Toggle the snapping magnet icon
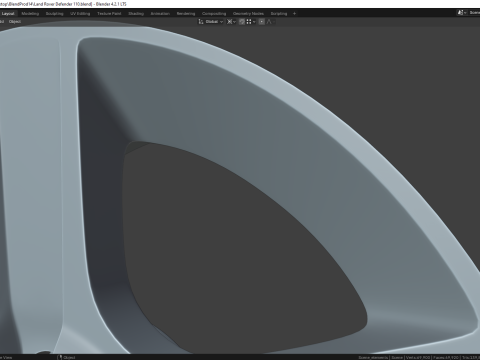This screenshot has width=480, height=360. tap(242, 22)
